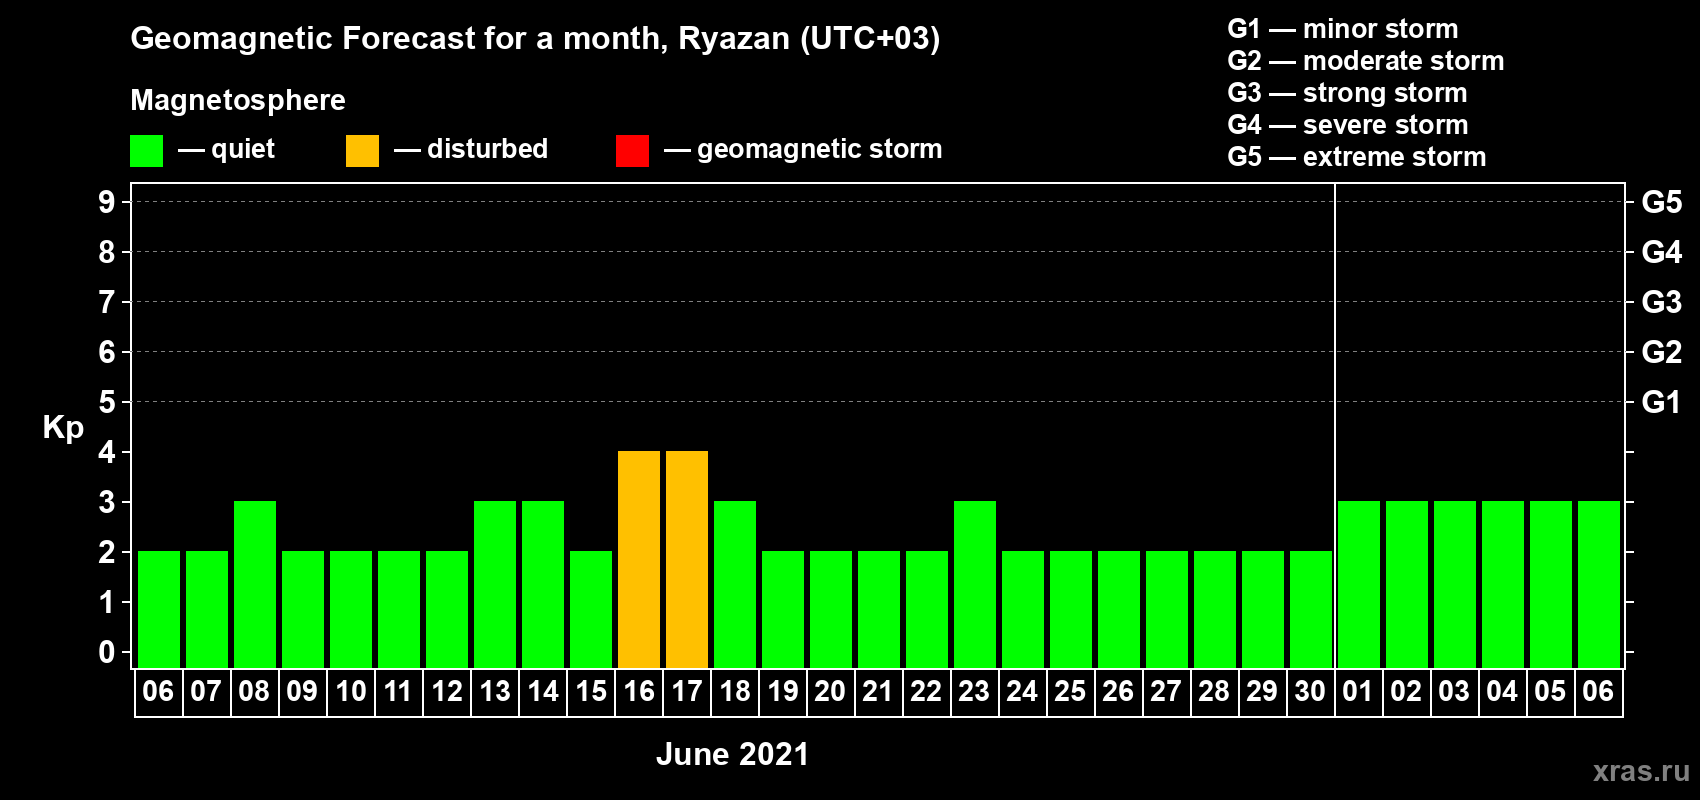Click the '— quiet' legend label
Viewport: 1700px width, 800px height.
point(226,149)
